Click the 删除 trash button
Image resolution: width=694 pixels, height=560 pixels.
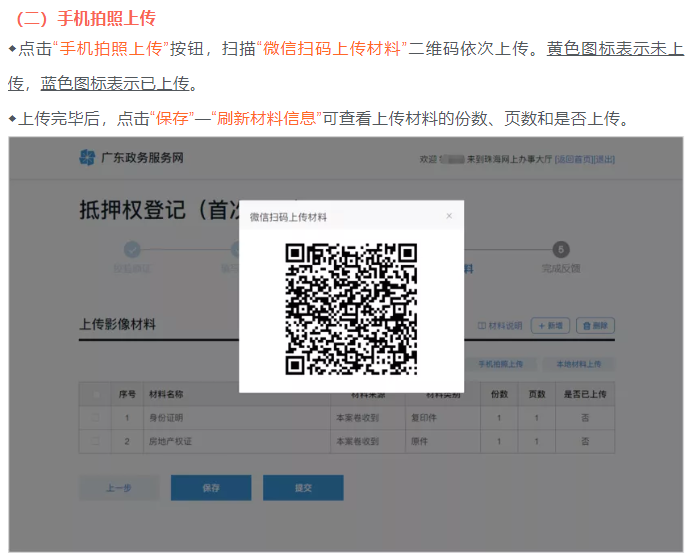pos(595,326)
